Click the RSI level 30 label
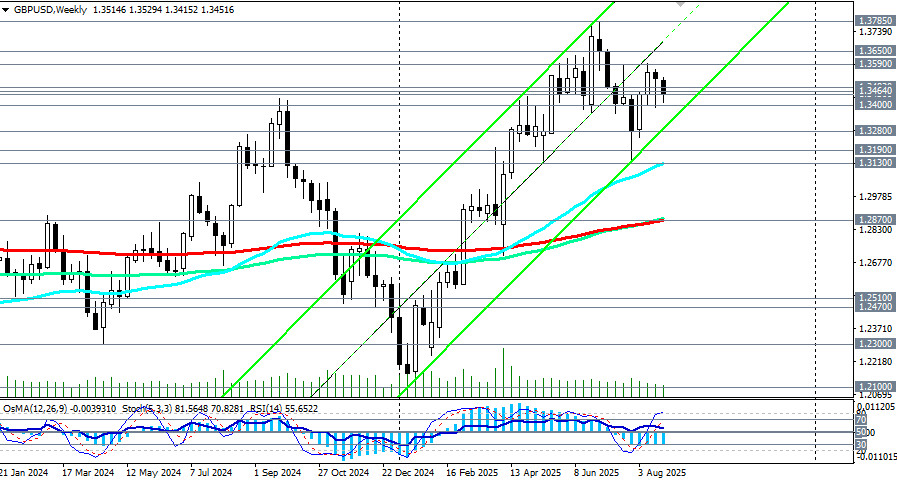 (x=860, y=444)
